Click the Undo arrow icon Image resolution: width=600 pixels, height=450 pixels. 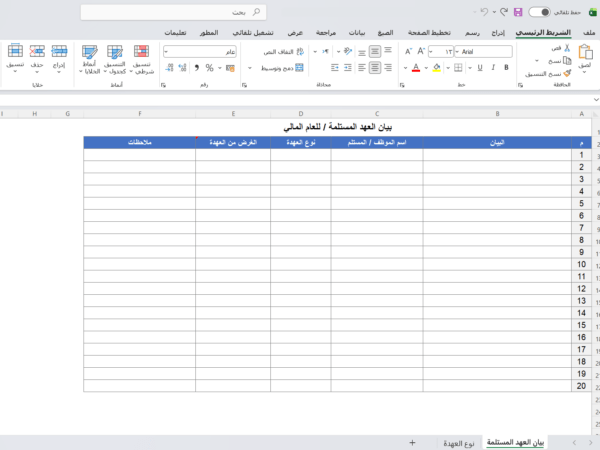tap(485, 12)
